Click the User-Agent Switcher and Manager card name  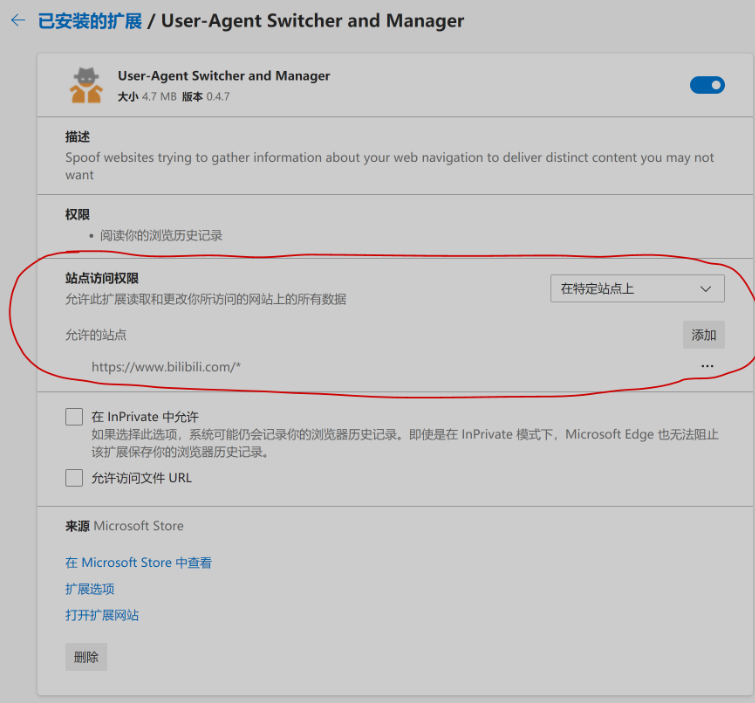click(x=224, y=76)
